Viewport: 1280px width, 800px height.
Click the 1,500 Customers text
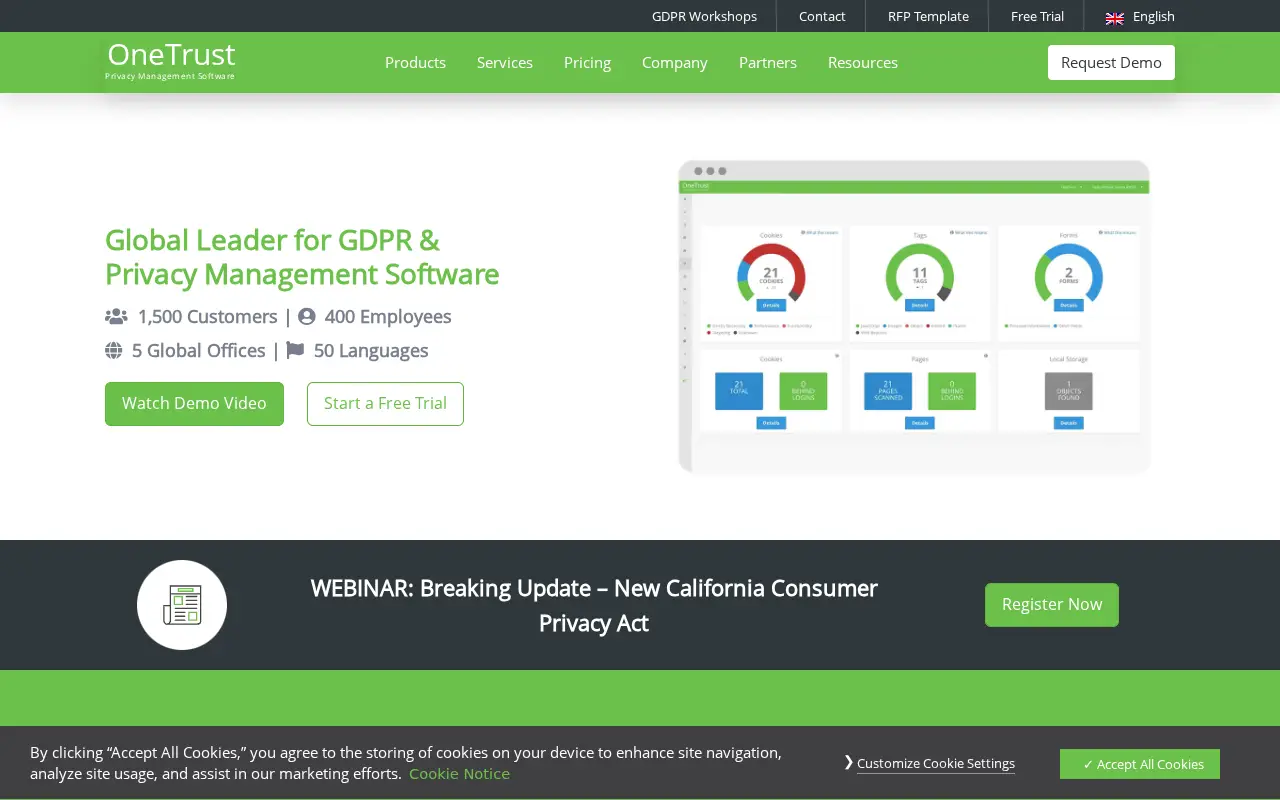click(208, 317)
